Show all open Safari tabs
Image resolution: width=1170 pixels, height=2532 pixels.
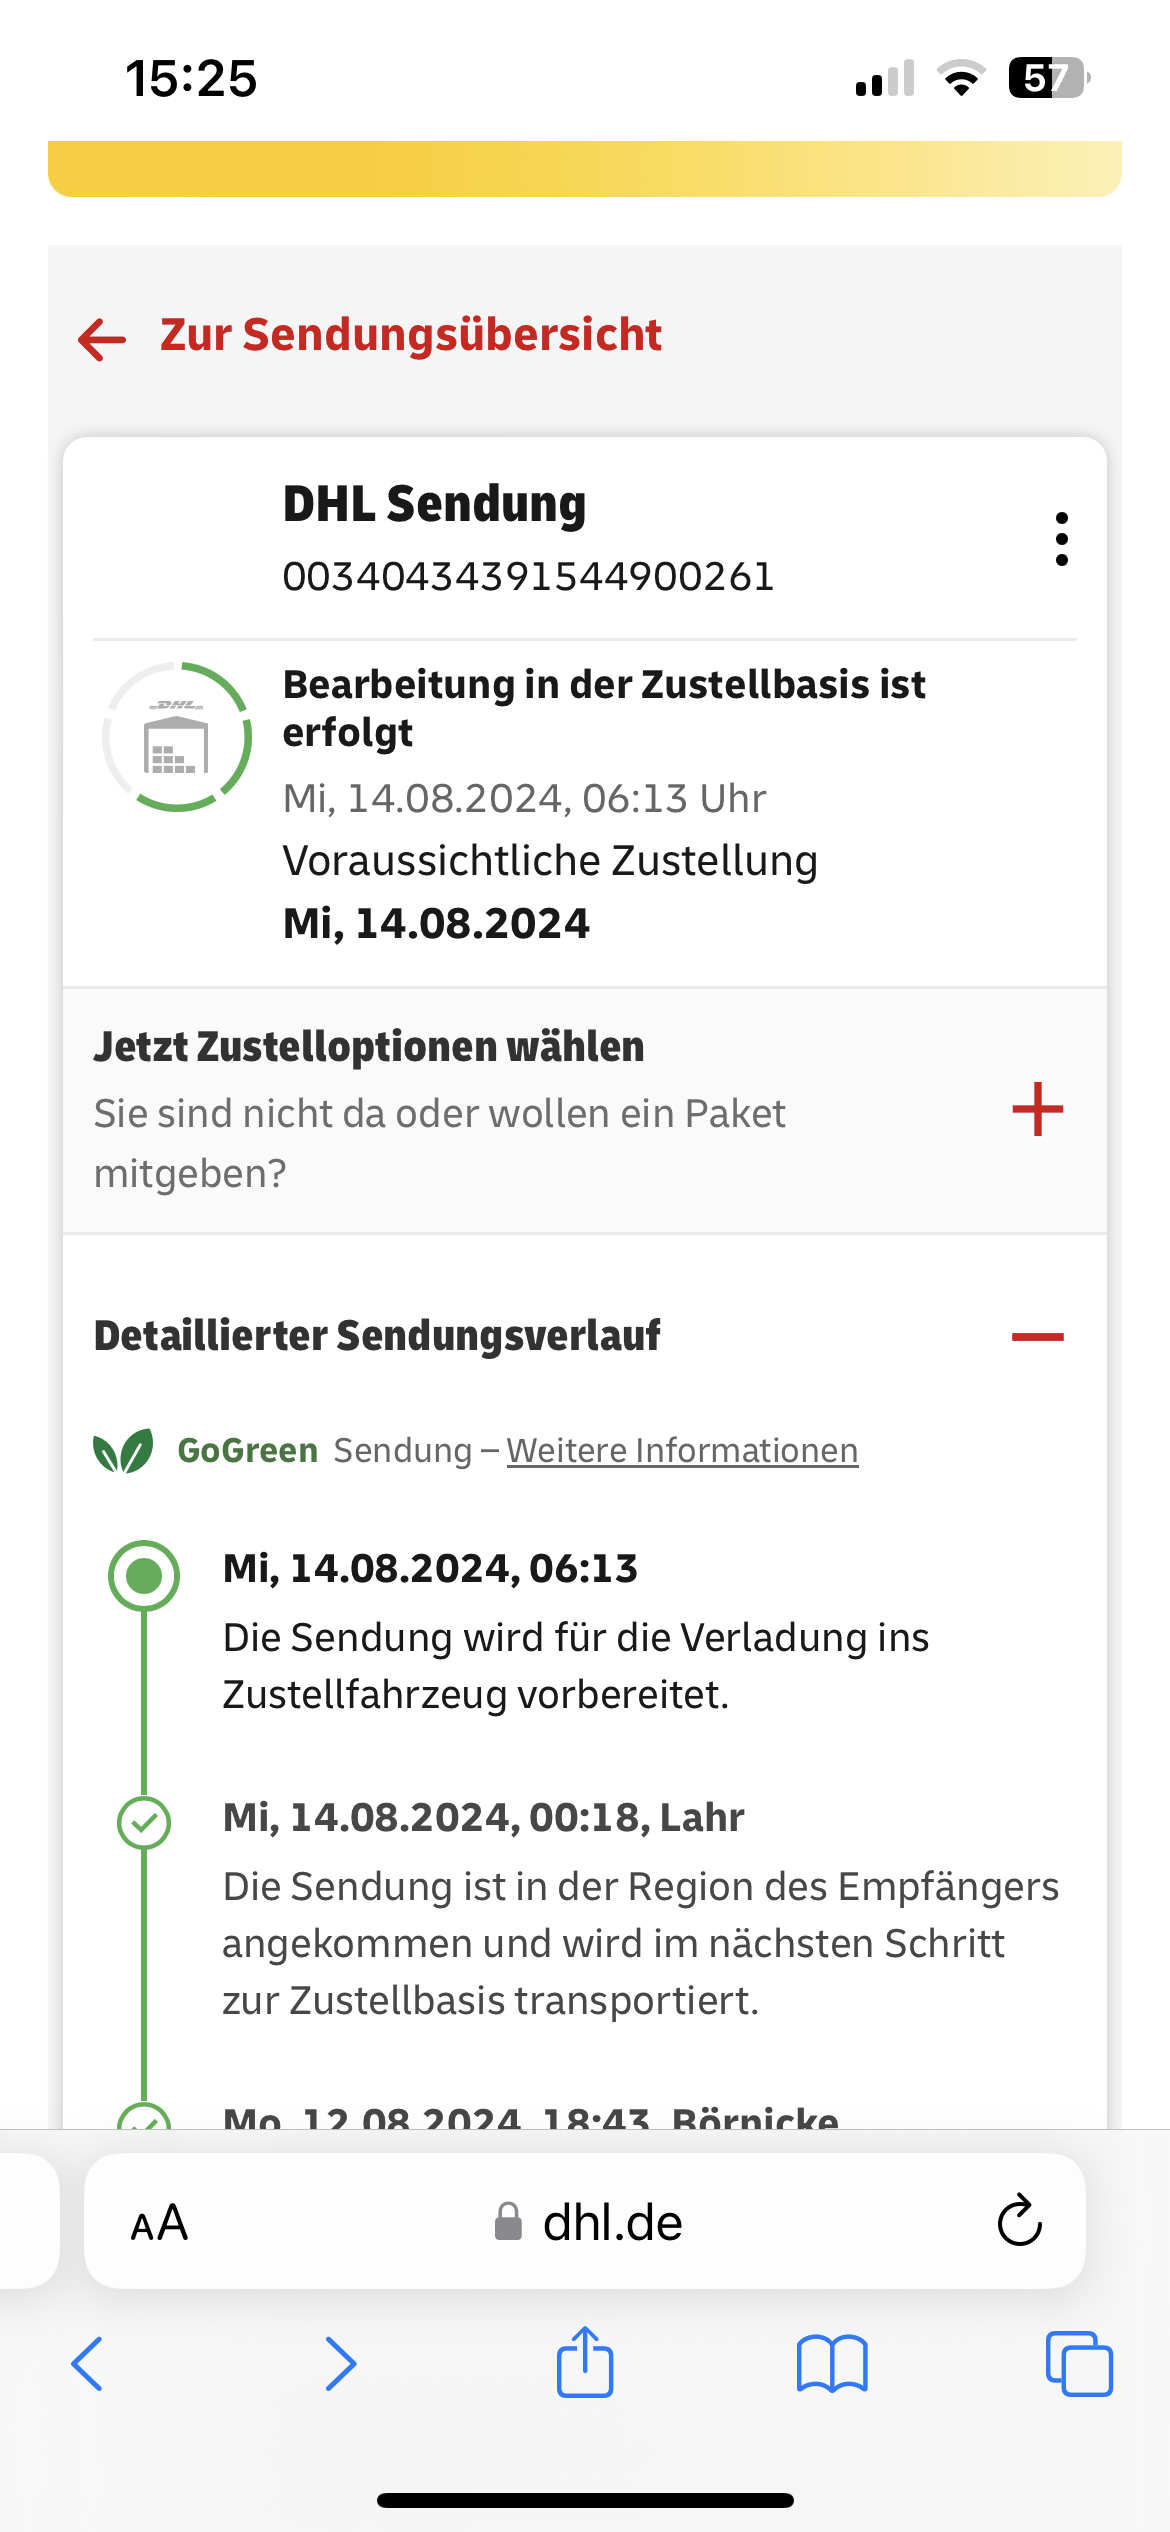point(1078,2363)
